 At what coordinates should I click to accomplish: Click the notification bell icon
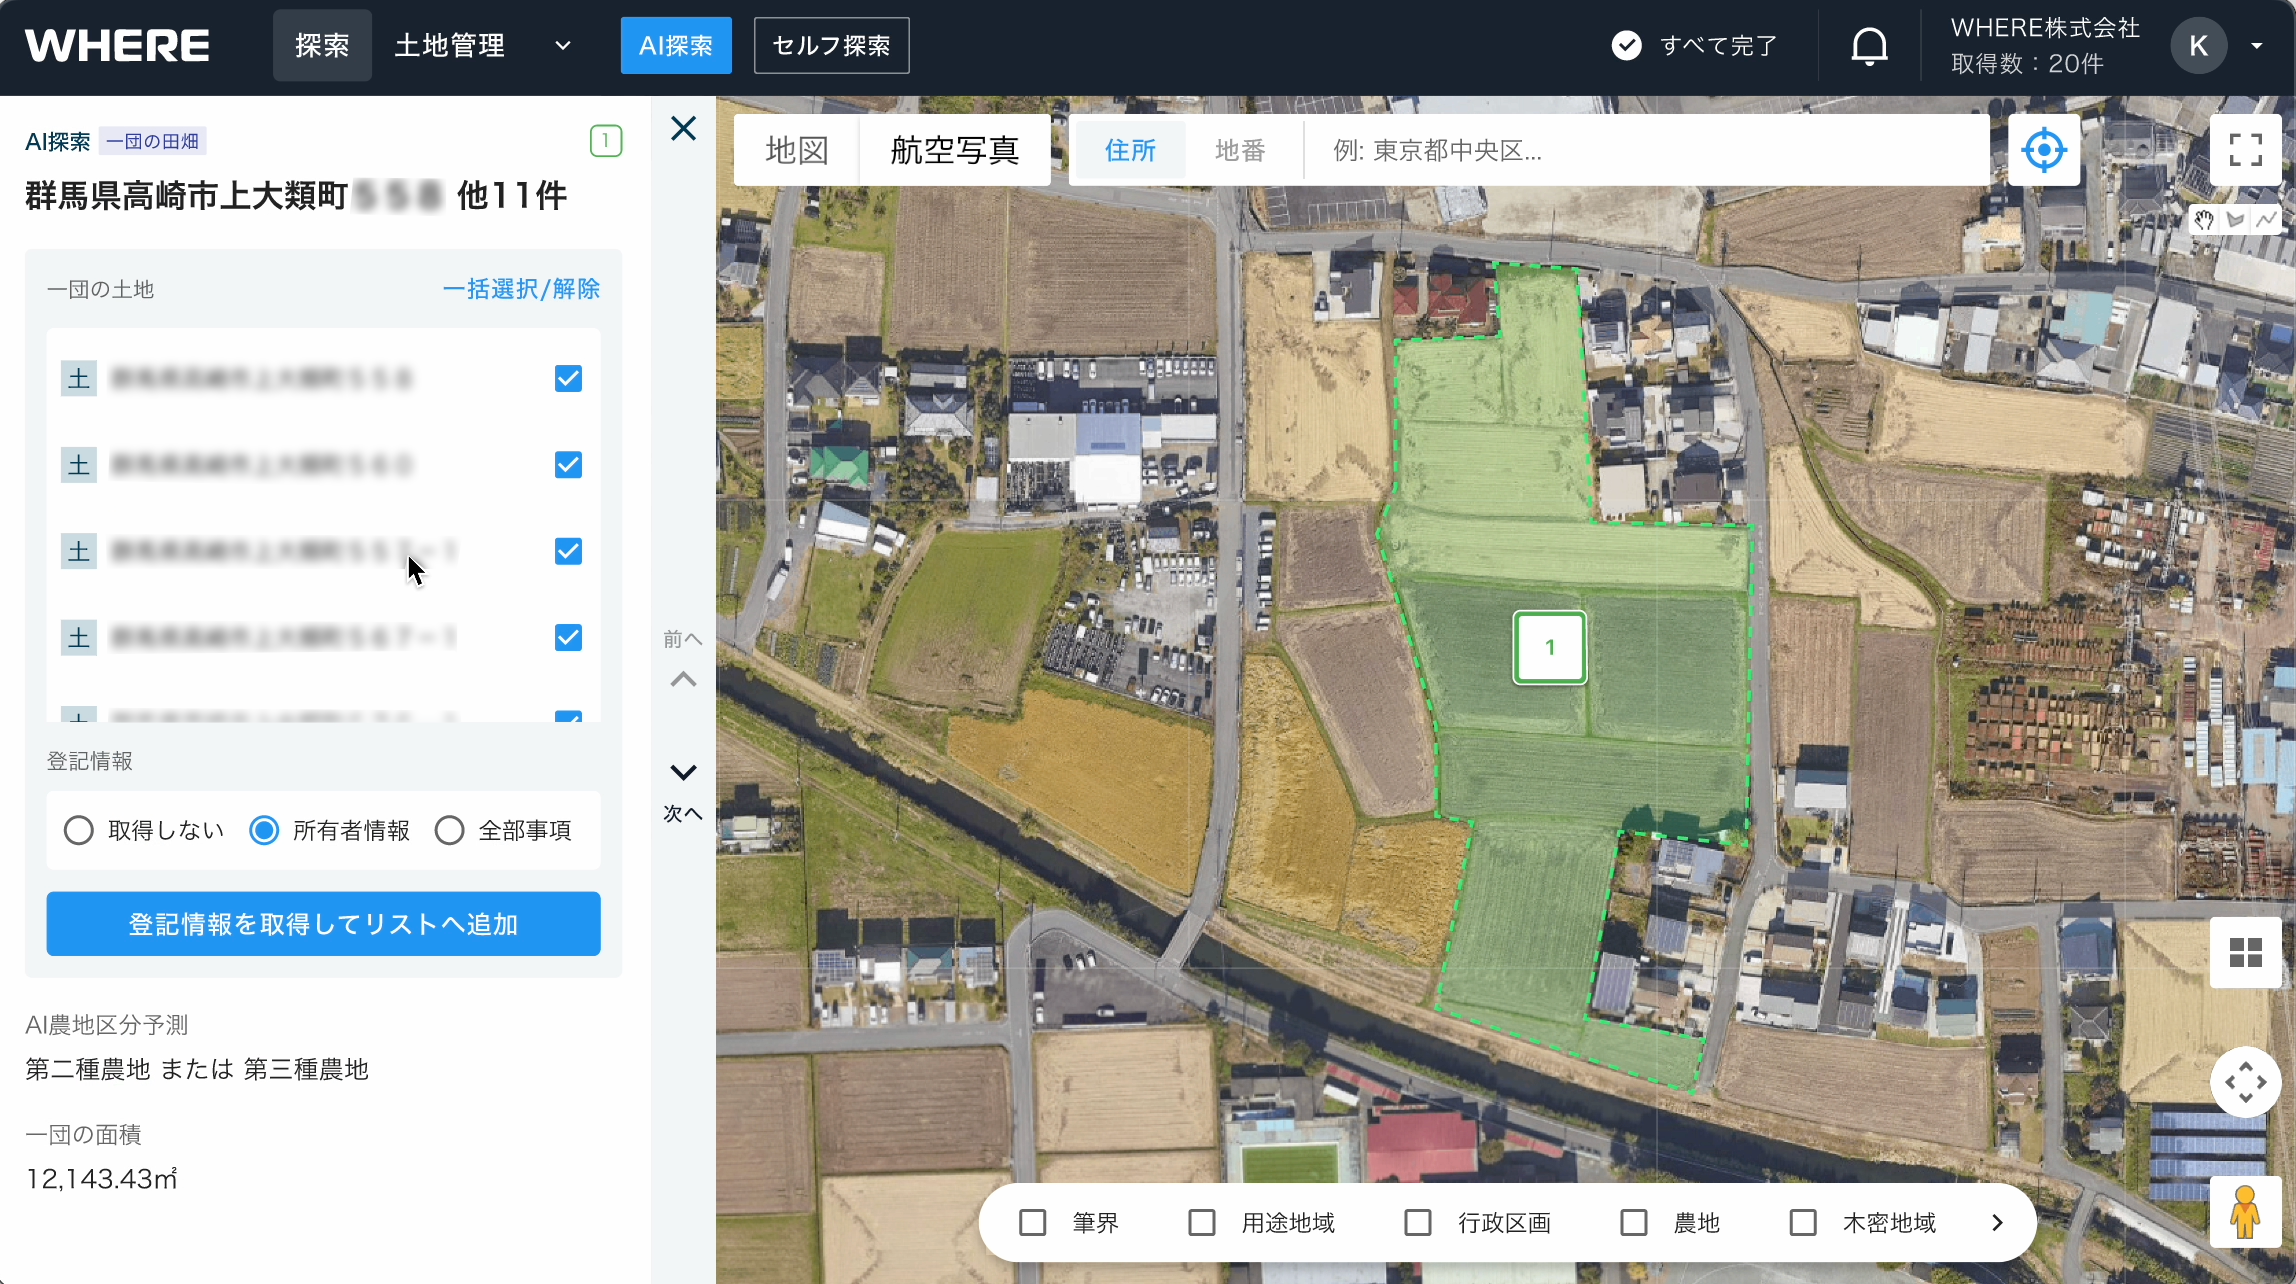click(x=1868, y=47)
